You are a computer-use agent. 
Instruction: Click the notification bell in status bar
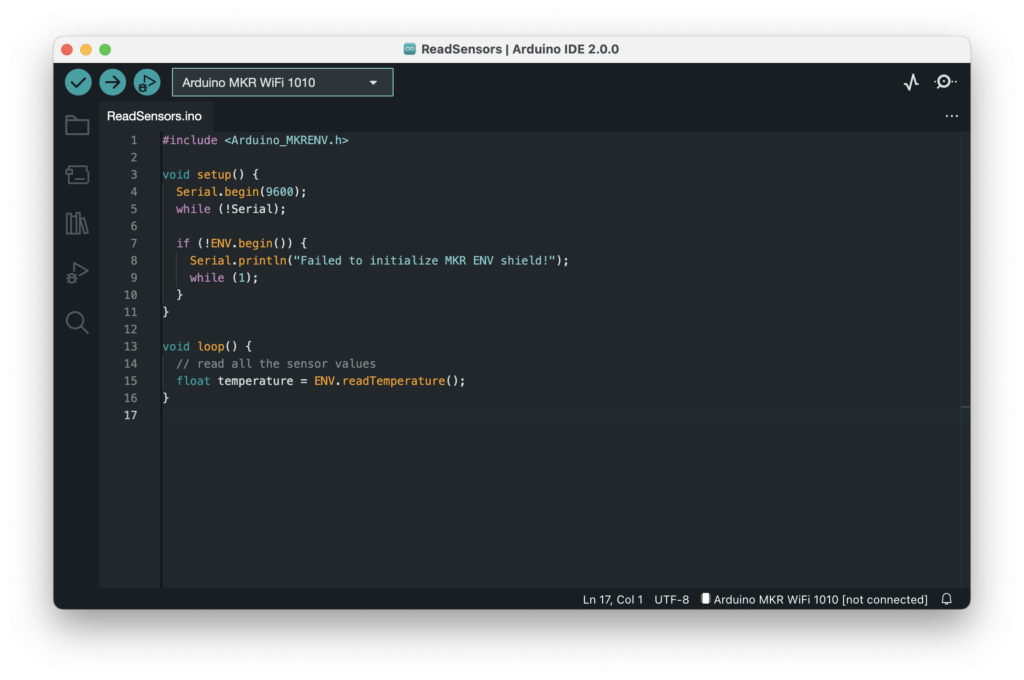tap(946, 599)
